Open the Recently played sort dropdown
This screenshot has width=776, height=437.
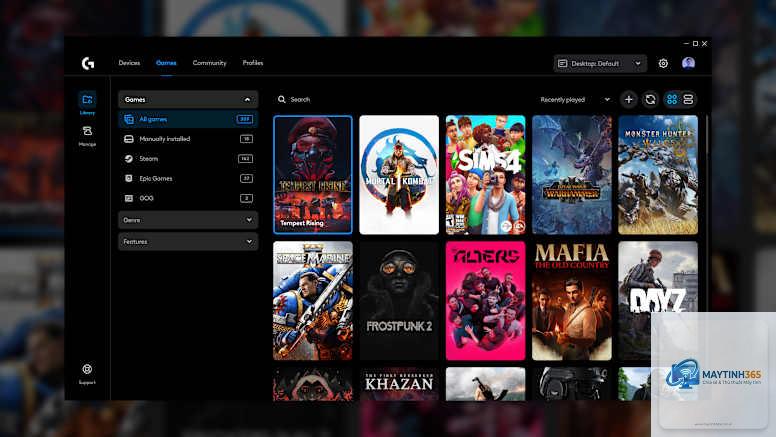(575, 99)
